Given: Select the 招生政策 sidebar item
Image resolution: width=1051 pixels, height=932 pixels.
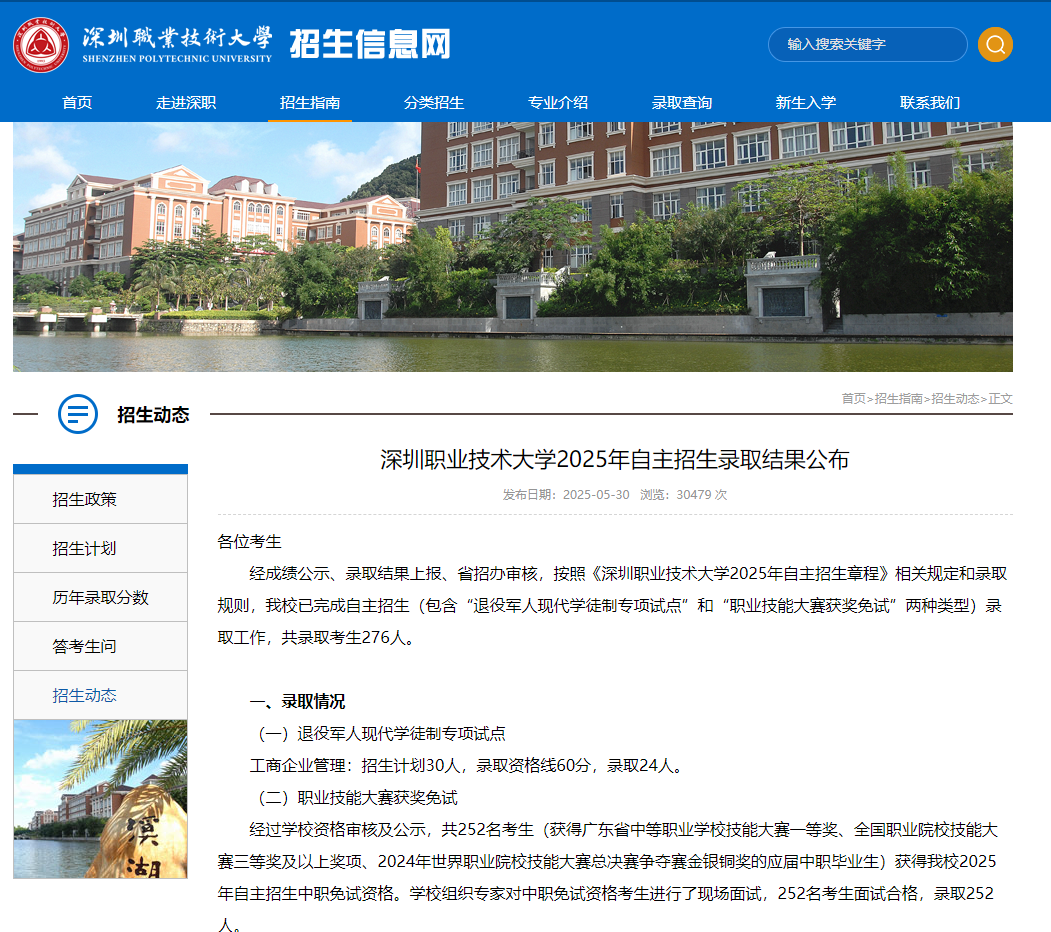Looking at the screenshot, I should [x=100, y=500].
